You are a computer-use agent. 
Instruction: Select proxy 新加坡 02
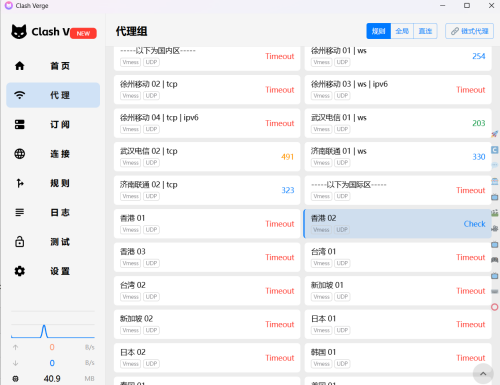207,324
